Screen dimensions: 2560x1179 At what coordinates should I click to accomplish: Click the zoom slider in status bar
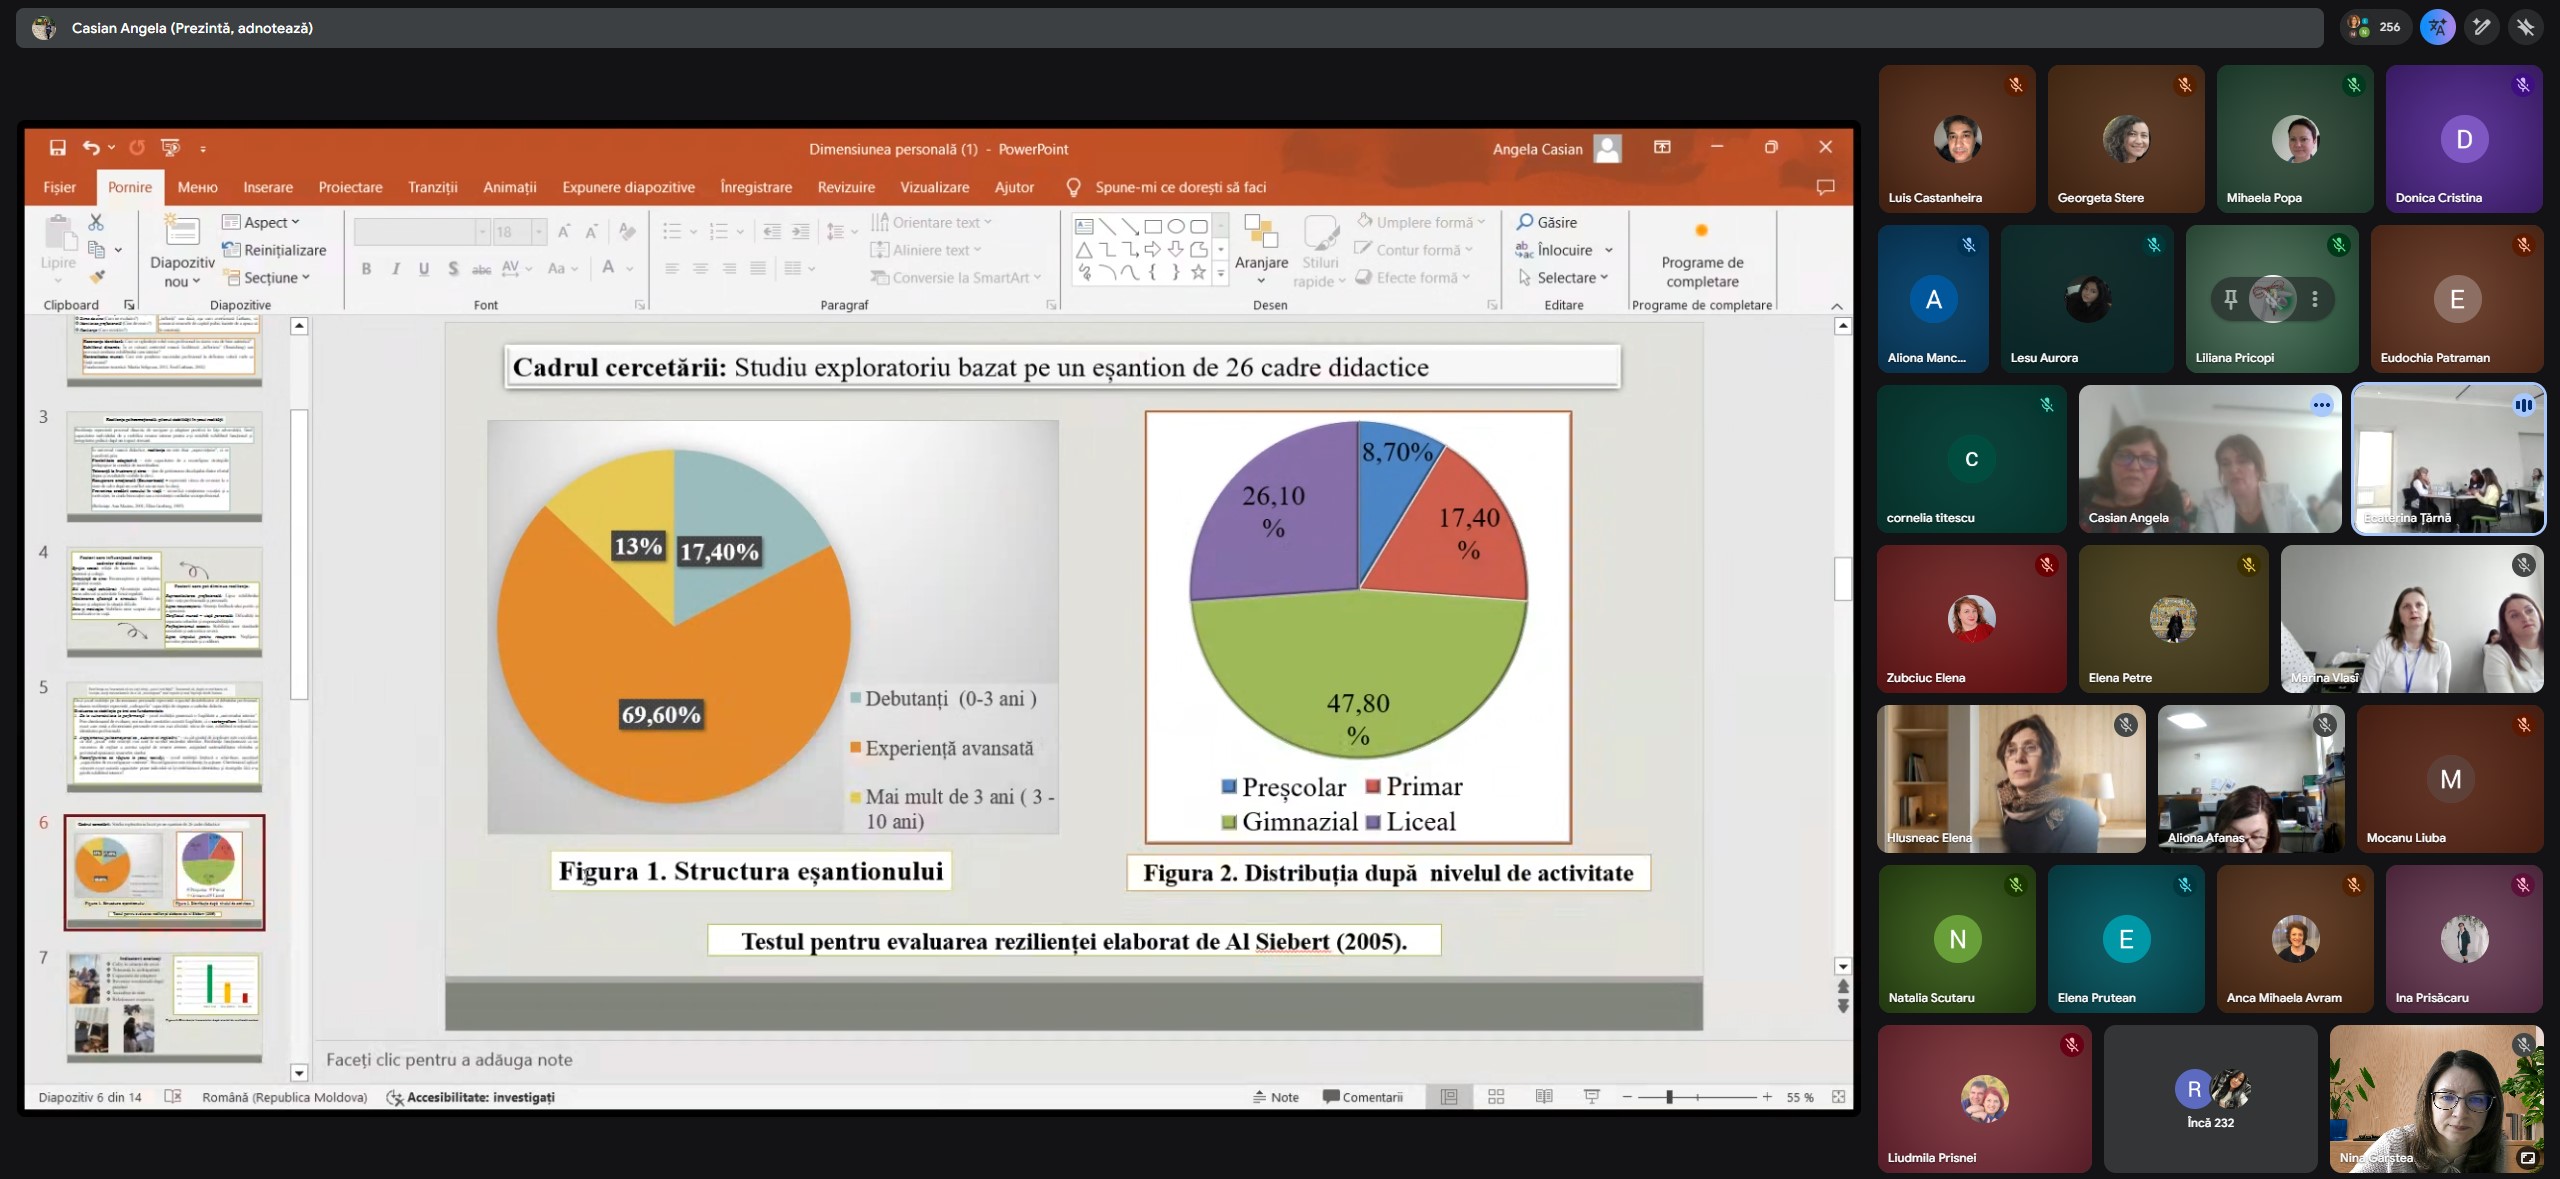tap(1669, 1097)
